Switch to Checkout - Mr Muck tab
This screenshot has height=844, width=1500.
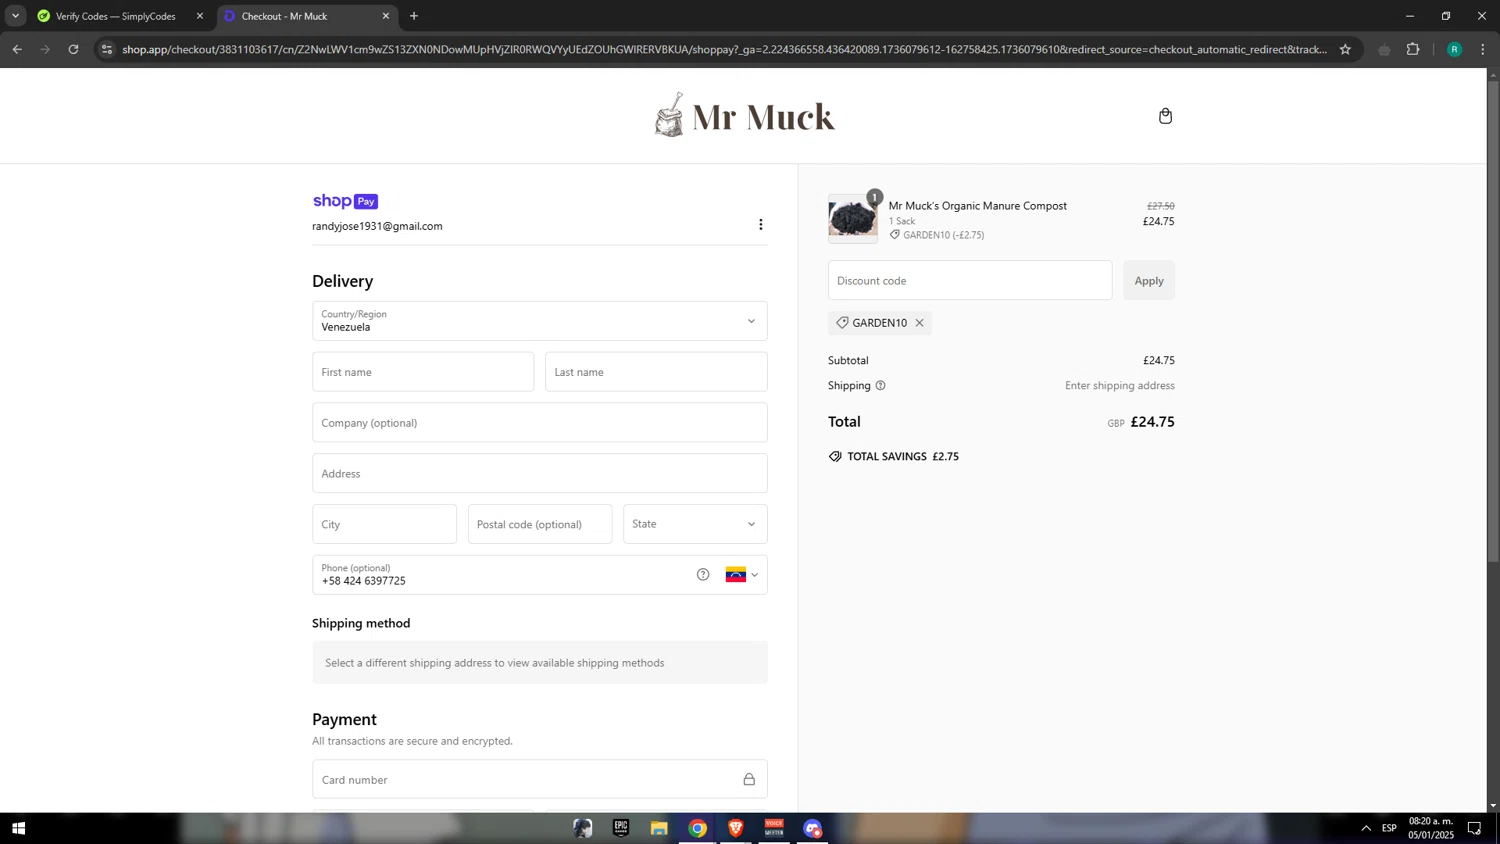(x=307, y=16)
